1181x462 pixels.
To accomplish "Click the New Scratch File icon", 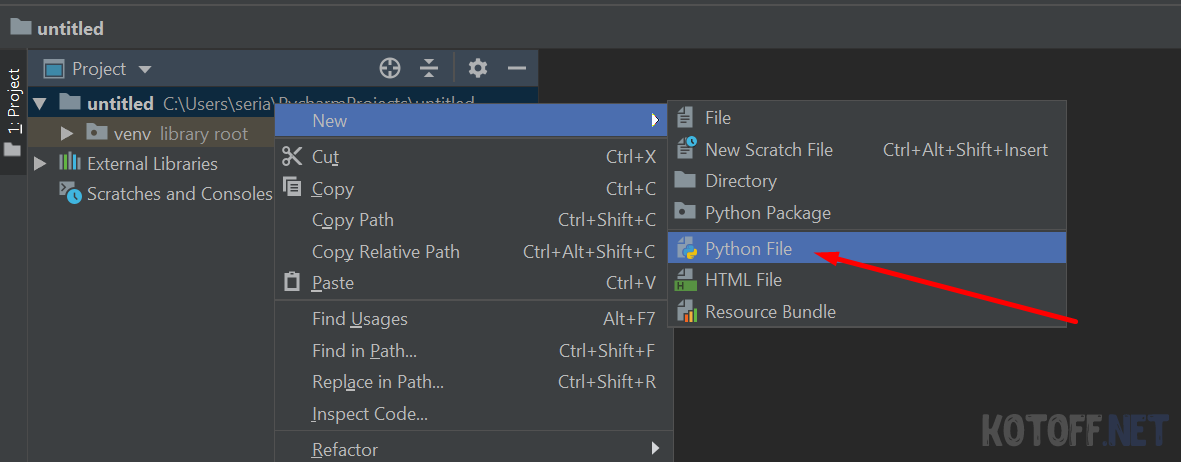I will click(686, 150).
